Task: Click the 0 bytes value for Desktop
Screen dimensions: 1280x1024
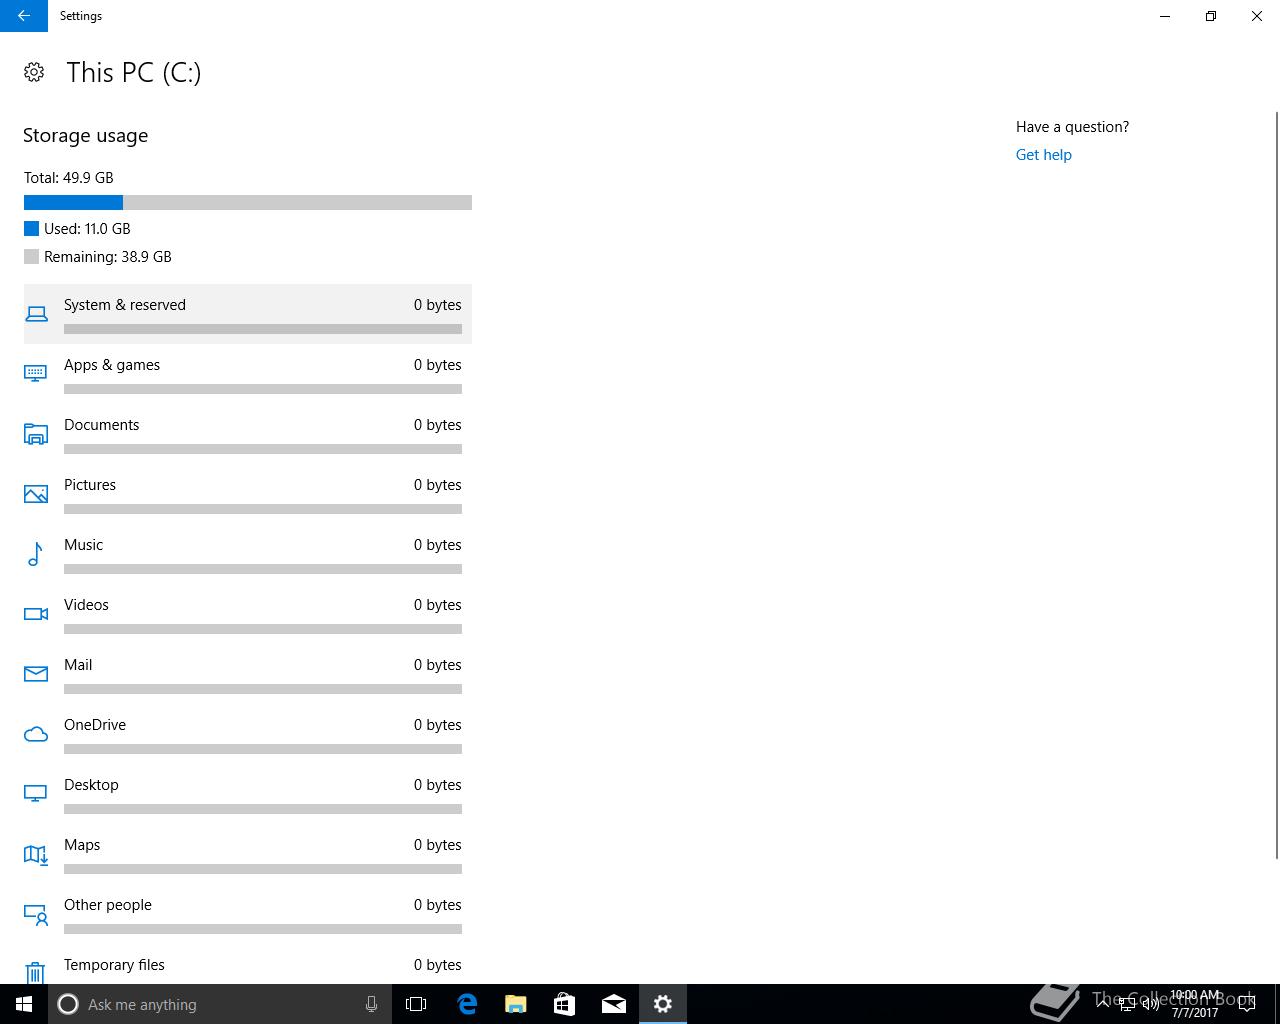Action: 438,785
